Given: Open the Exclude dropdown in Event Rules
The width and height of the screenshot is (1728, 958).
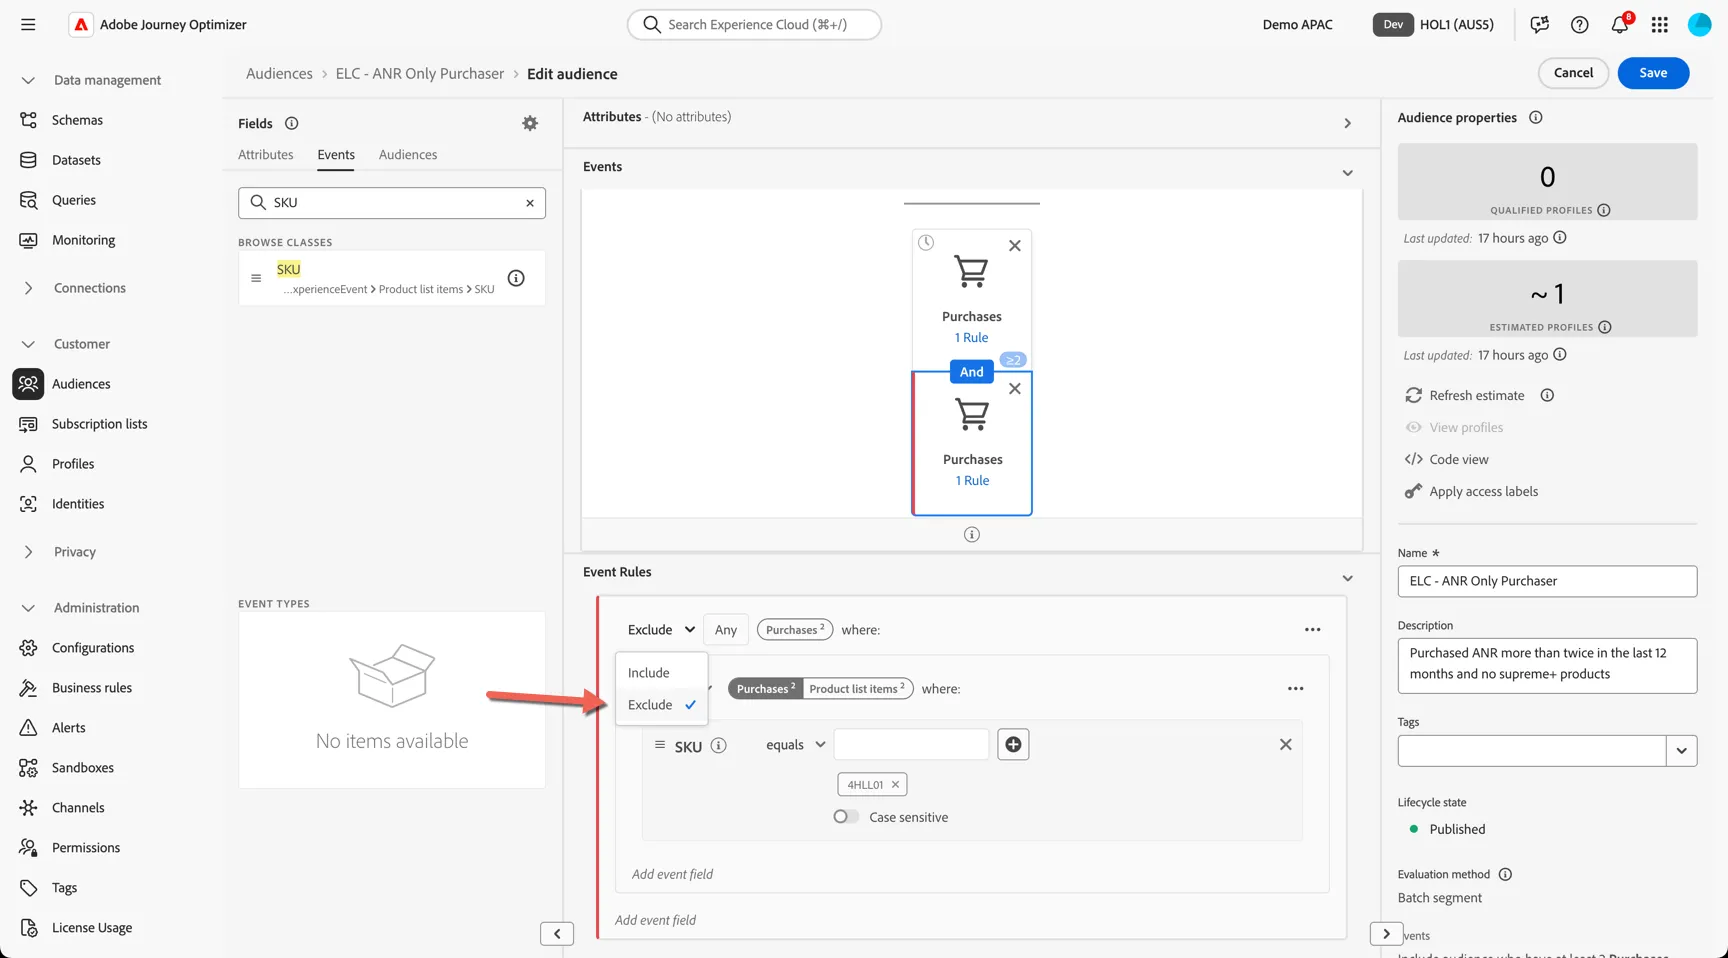Looking at the screenshot, I should (661, 630).
